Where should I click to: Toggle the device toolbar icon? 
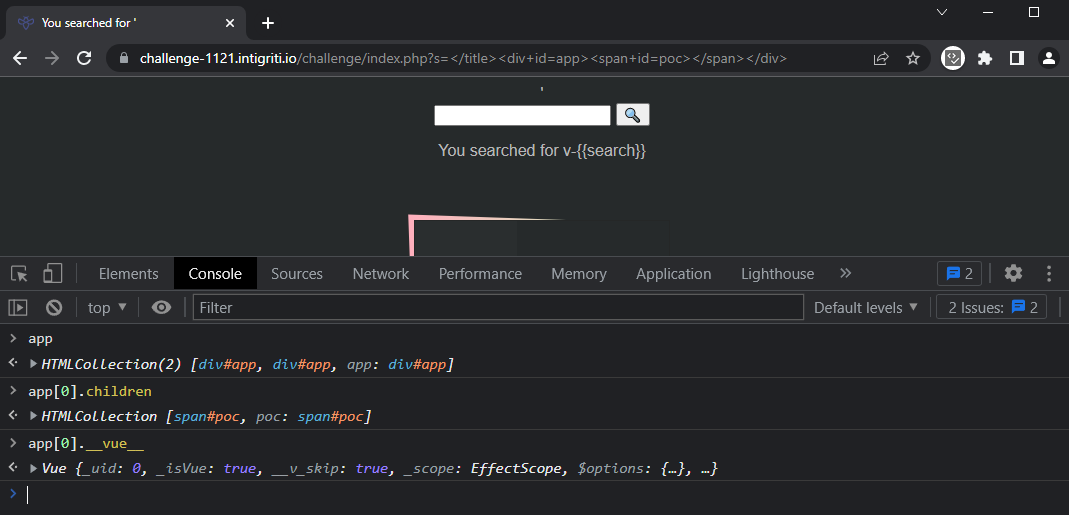point(52,273)
